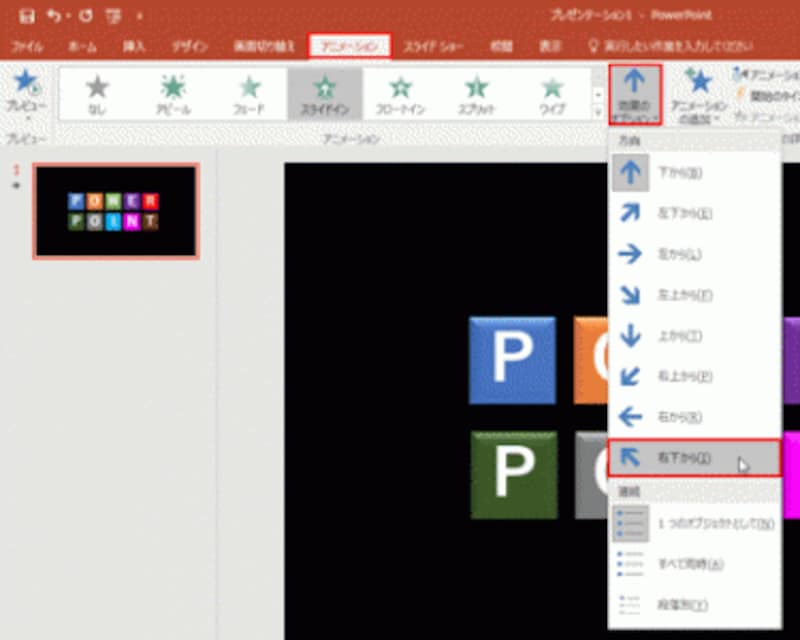Choose 右上から (From Top-Right) direction

tap(694, 377)
